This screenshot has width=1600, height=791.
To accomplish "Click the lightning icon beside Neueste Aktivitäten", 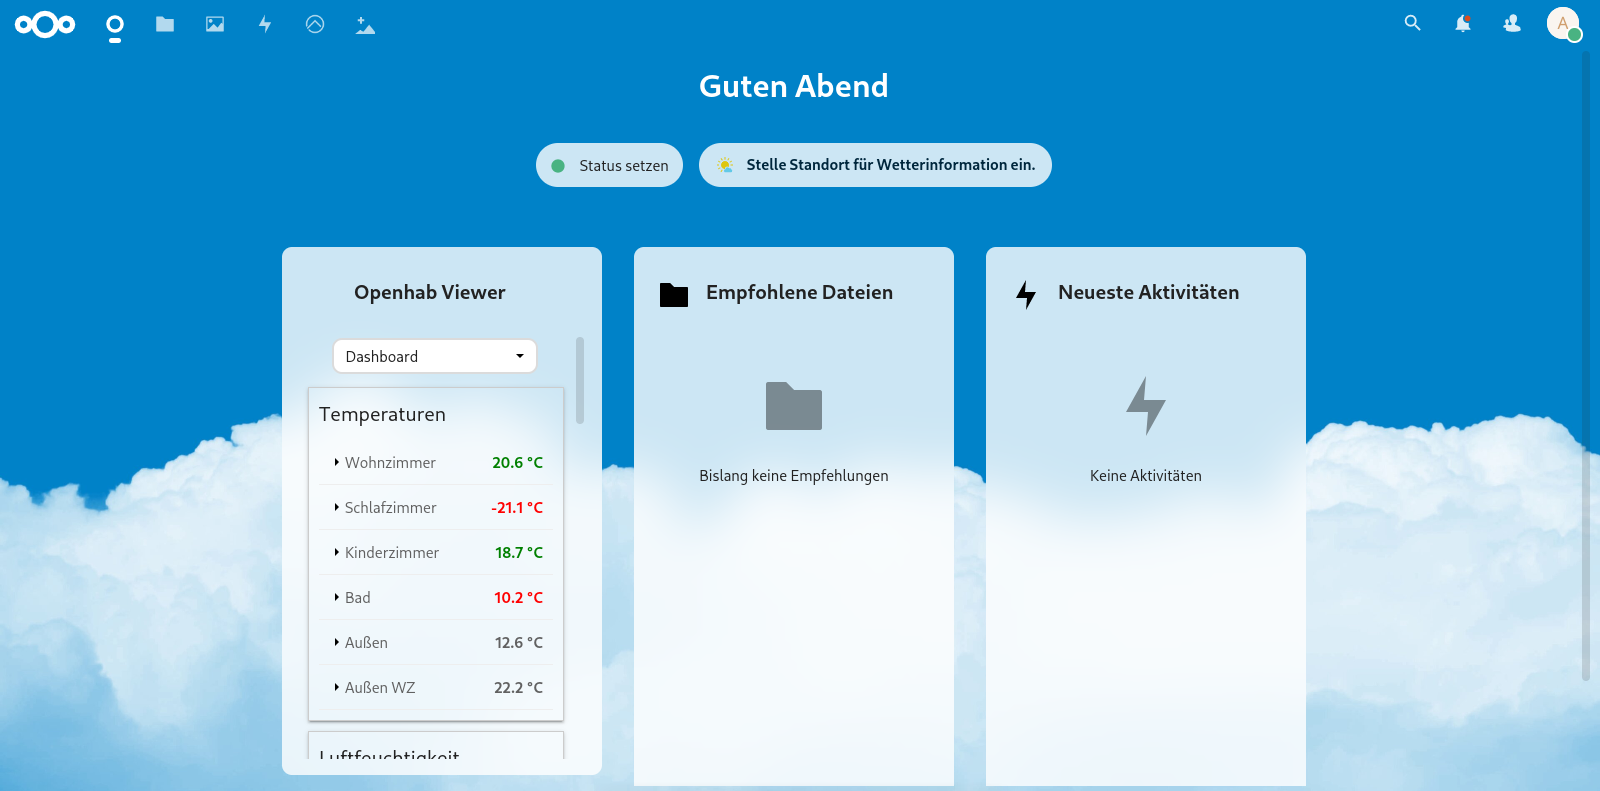I will click(x=1026, y=294).
